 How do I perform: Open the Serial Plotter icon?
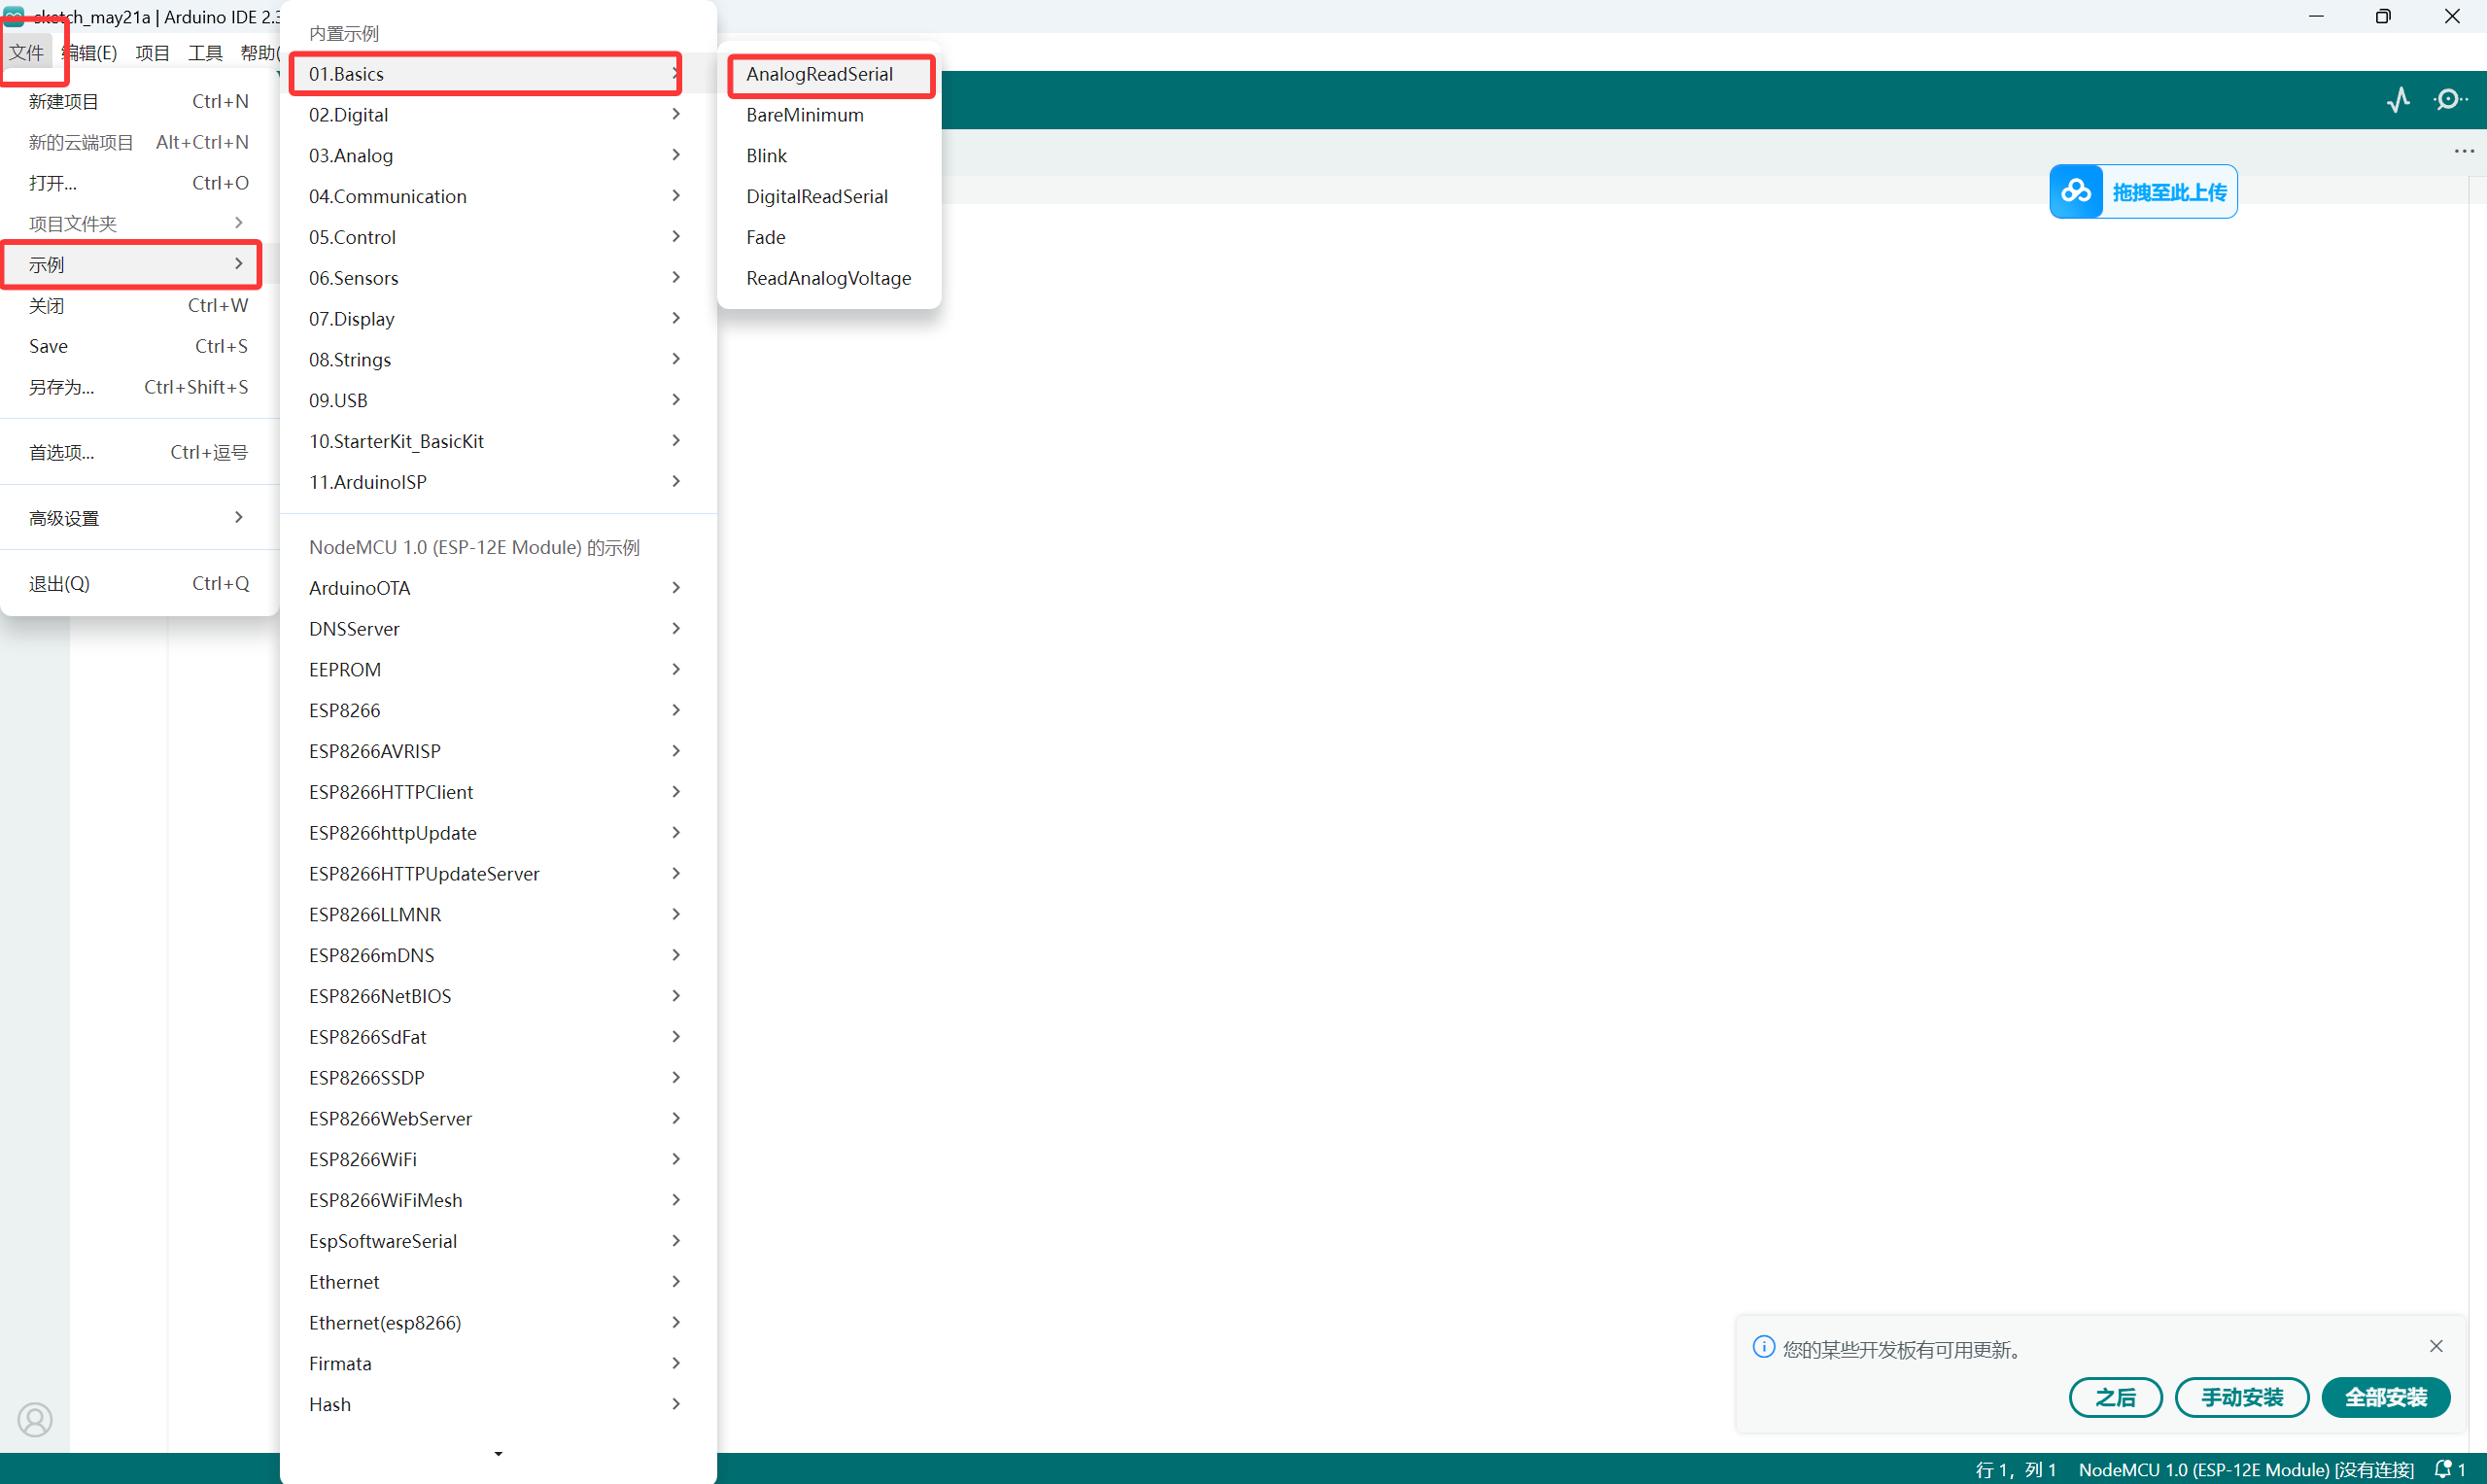click(x=2398, y=100)
